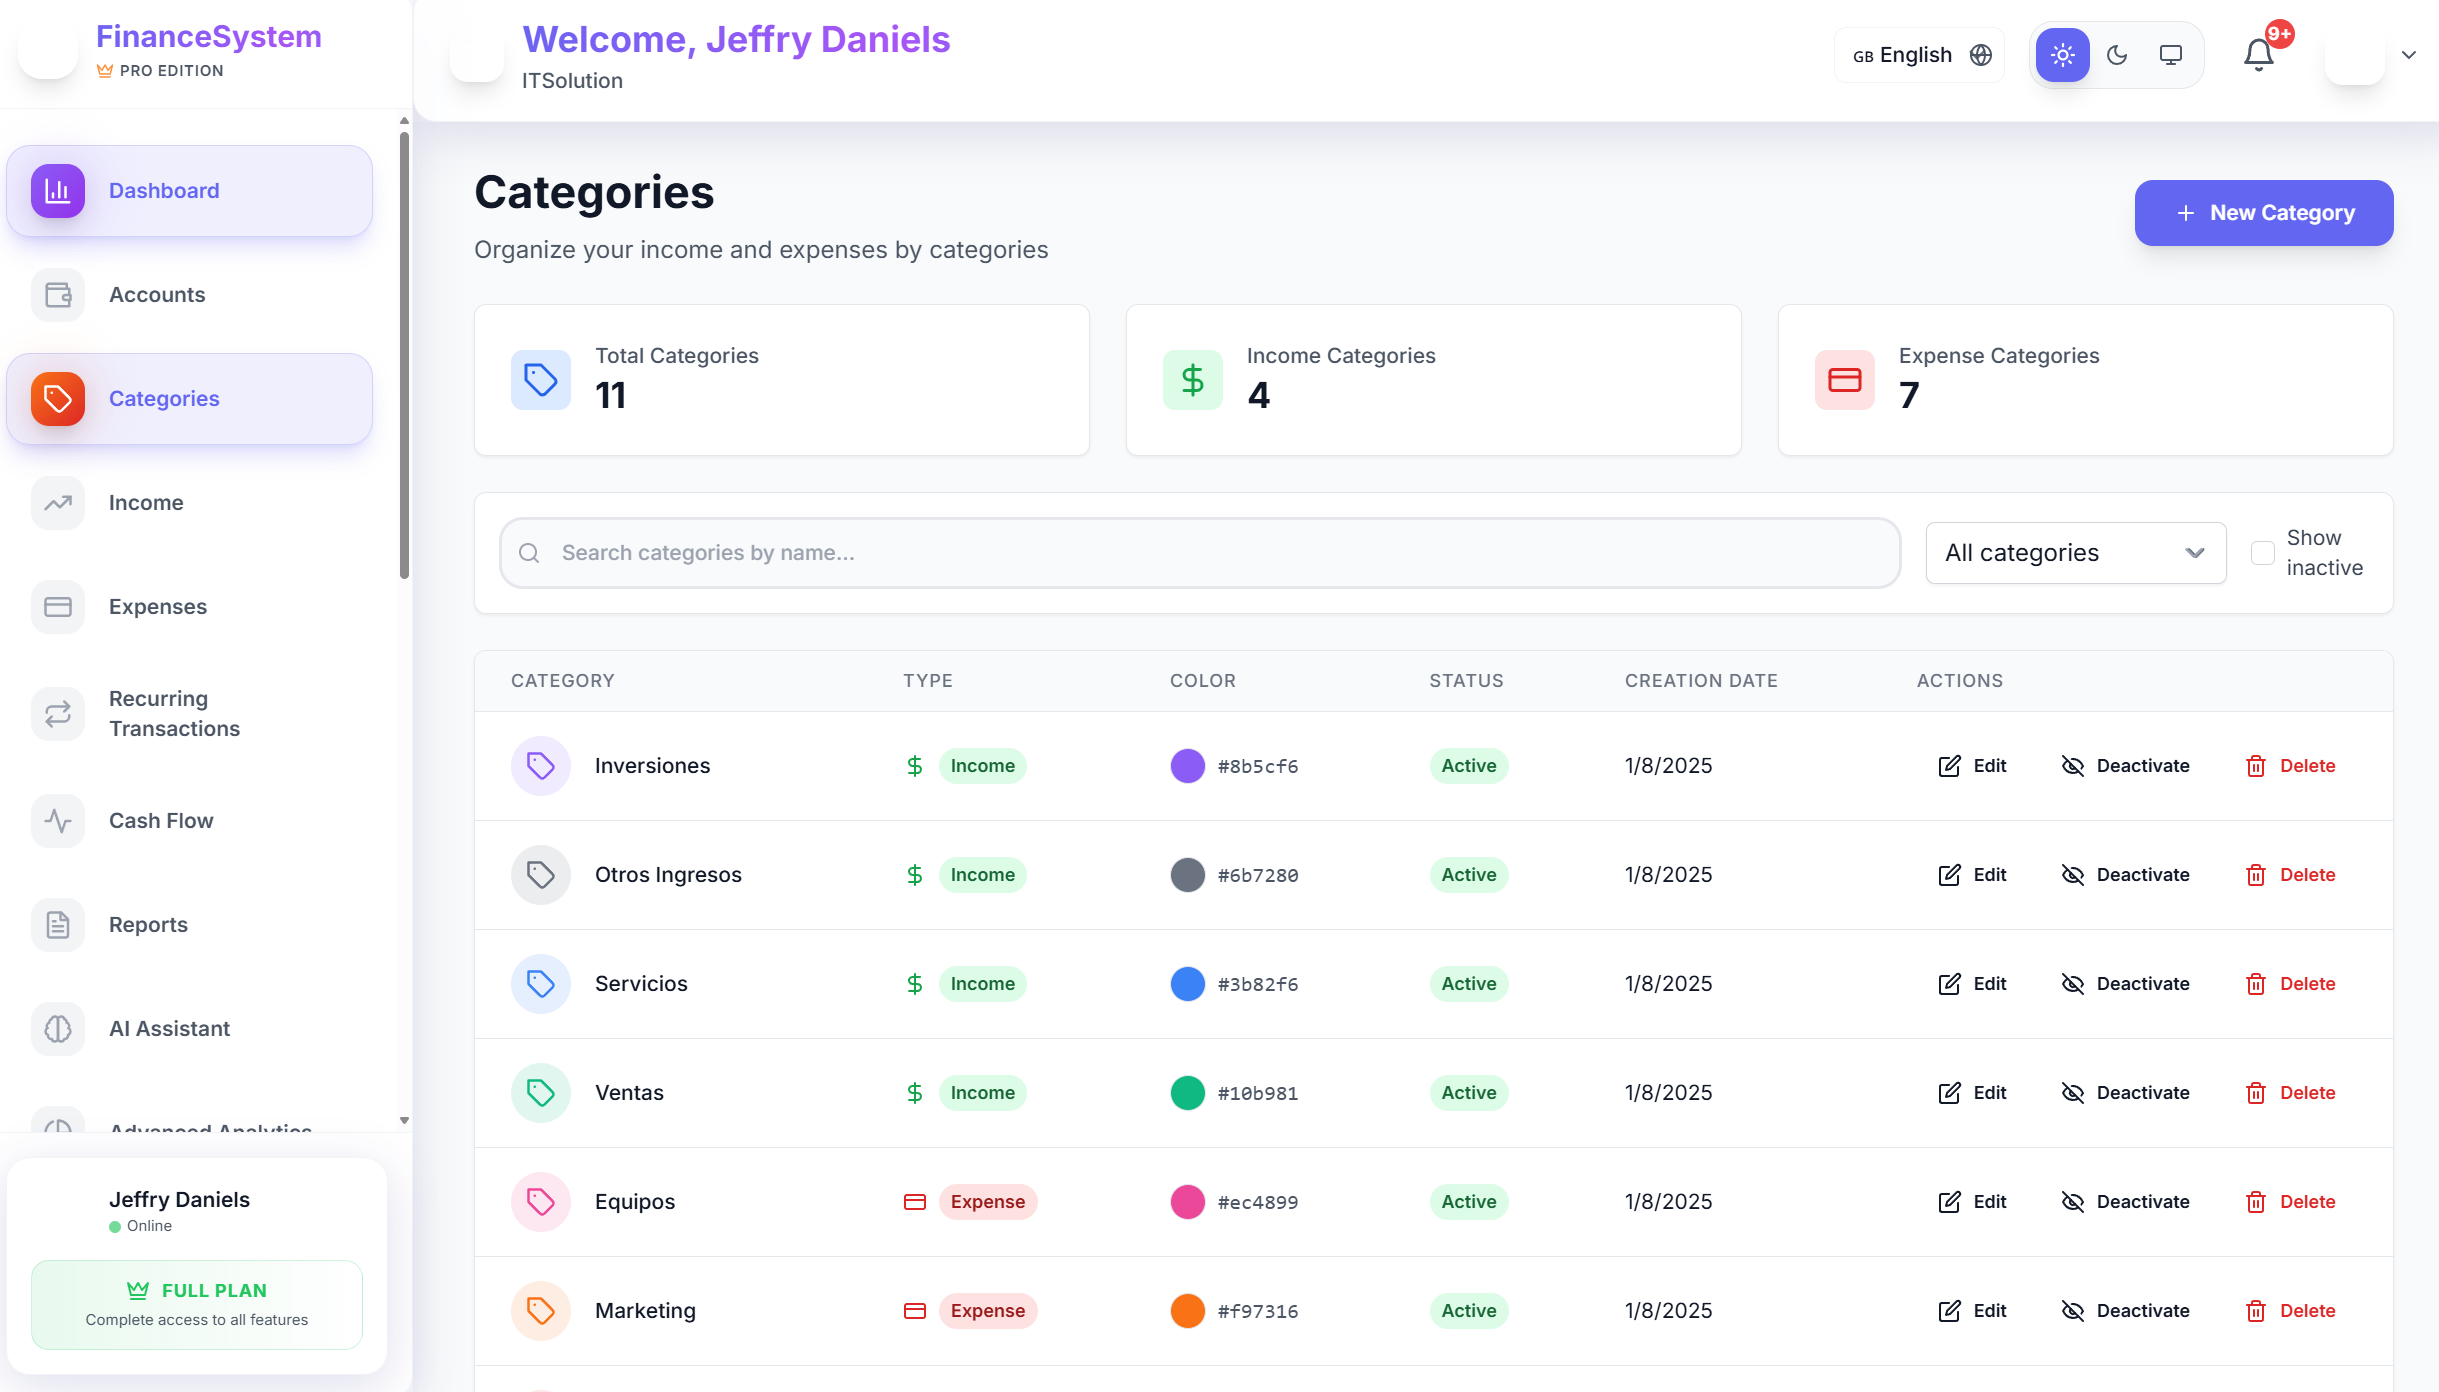Click the pencil edit icon for Servicios
The height and width of the screenshot is (1392, 2439).
[1949, 984]
